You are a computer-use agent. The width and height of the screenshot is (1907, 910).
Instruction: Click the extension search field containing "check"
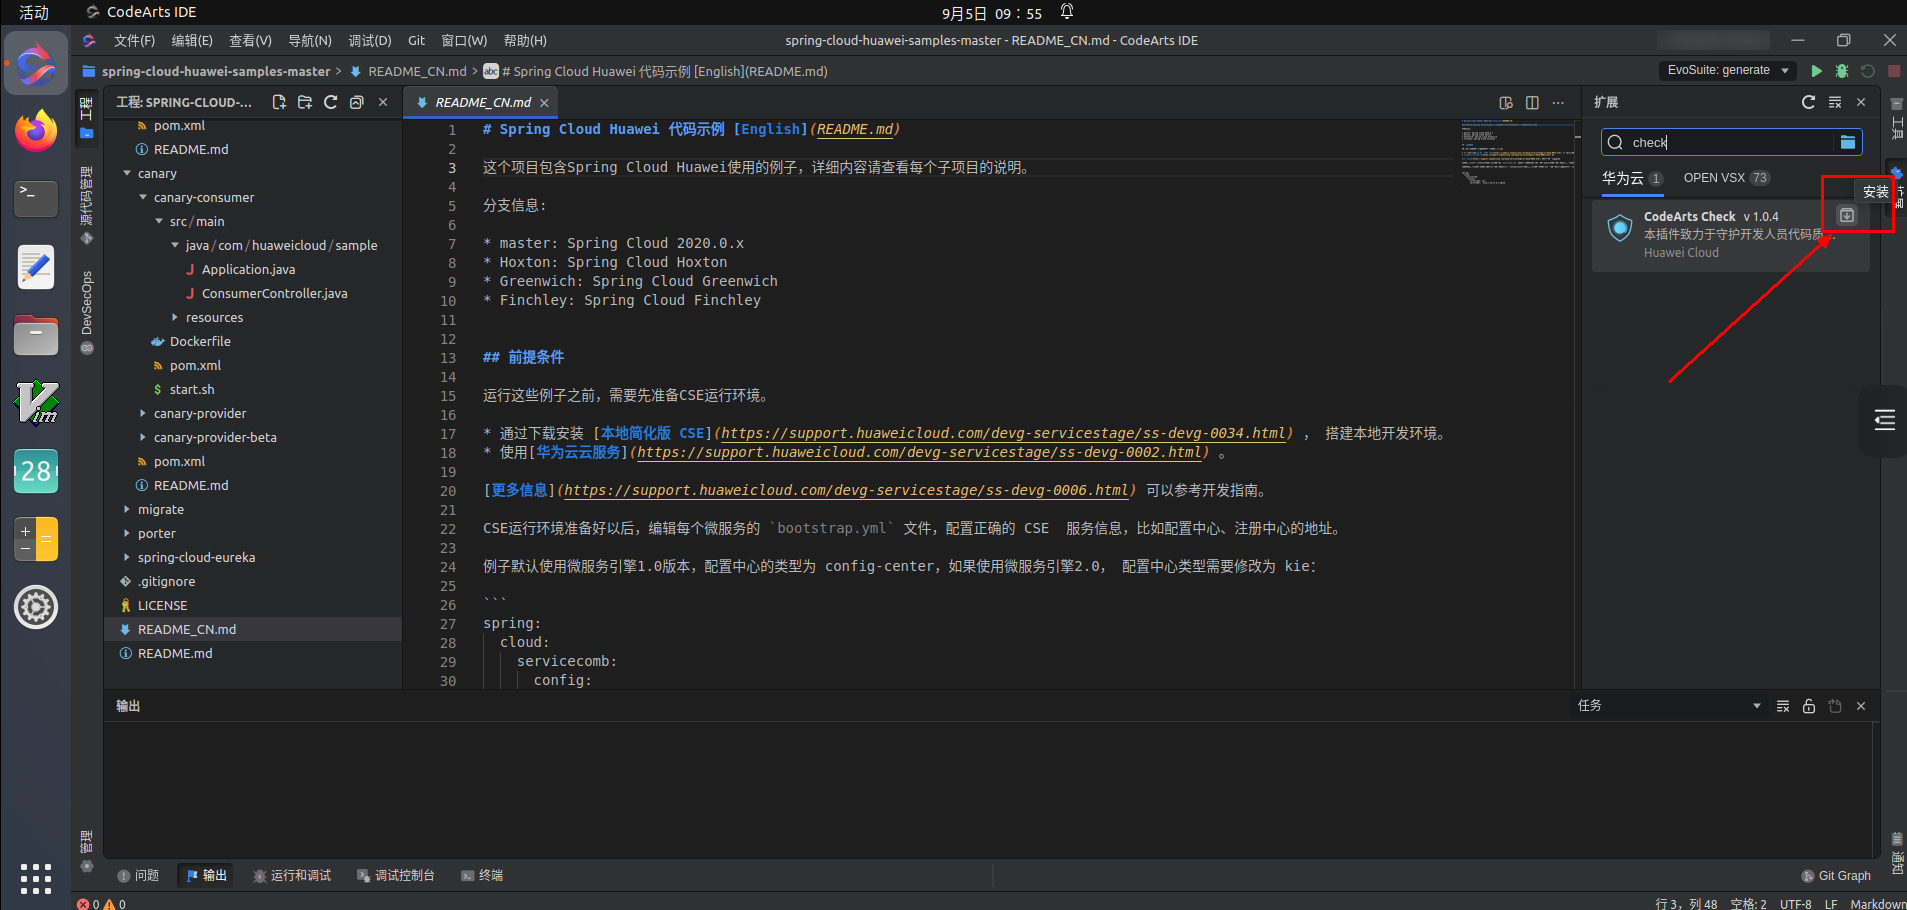1731,142
